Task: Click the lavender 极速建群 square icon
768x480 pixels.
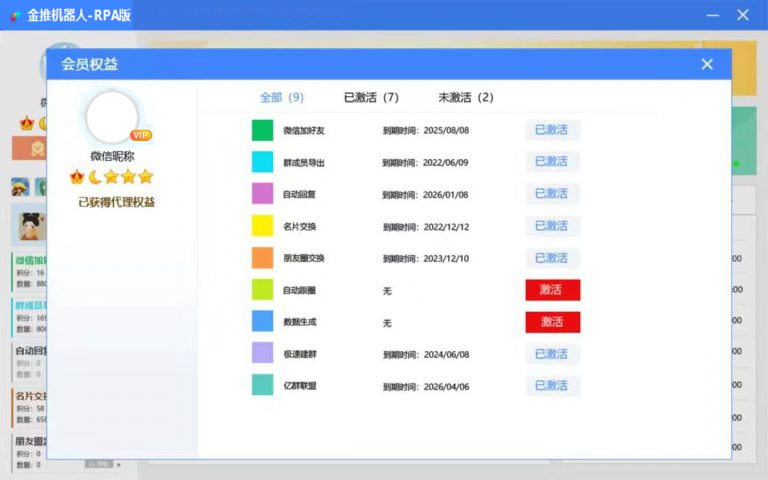Action: pyautogui.click(x=263, y=354)
